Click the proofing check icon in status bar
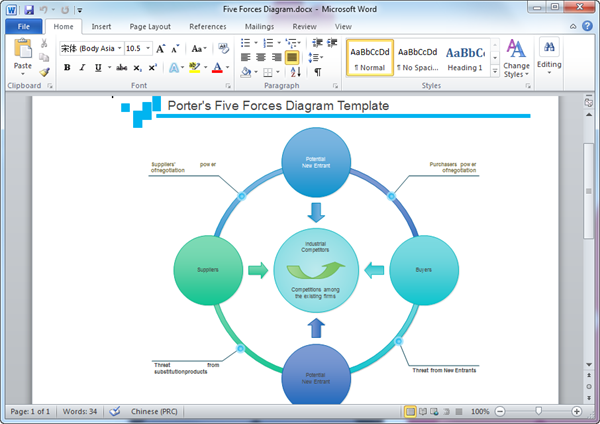The width and height of the screenshot is (600, 424). (114, 412)
